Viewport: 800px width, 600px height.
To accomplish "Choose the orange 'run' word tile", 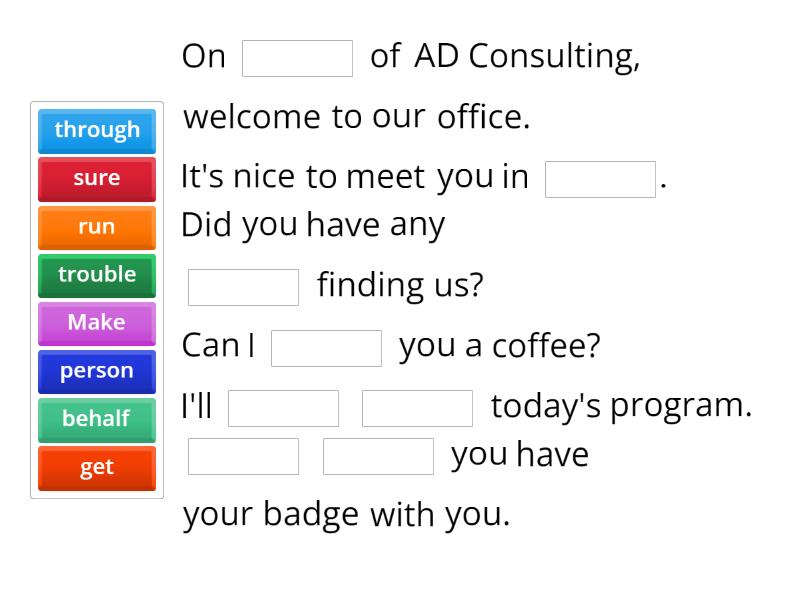I will pos(97,226).
